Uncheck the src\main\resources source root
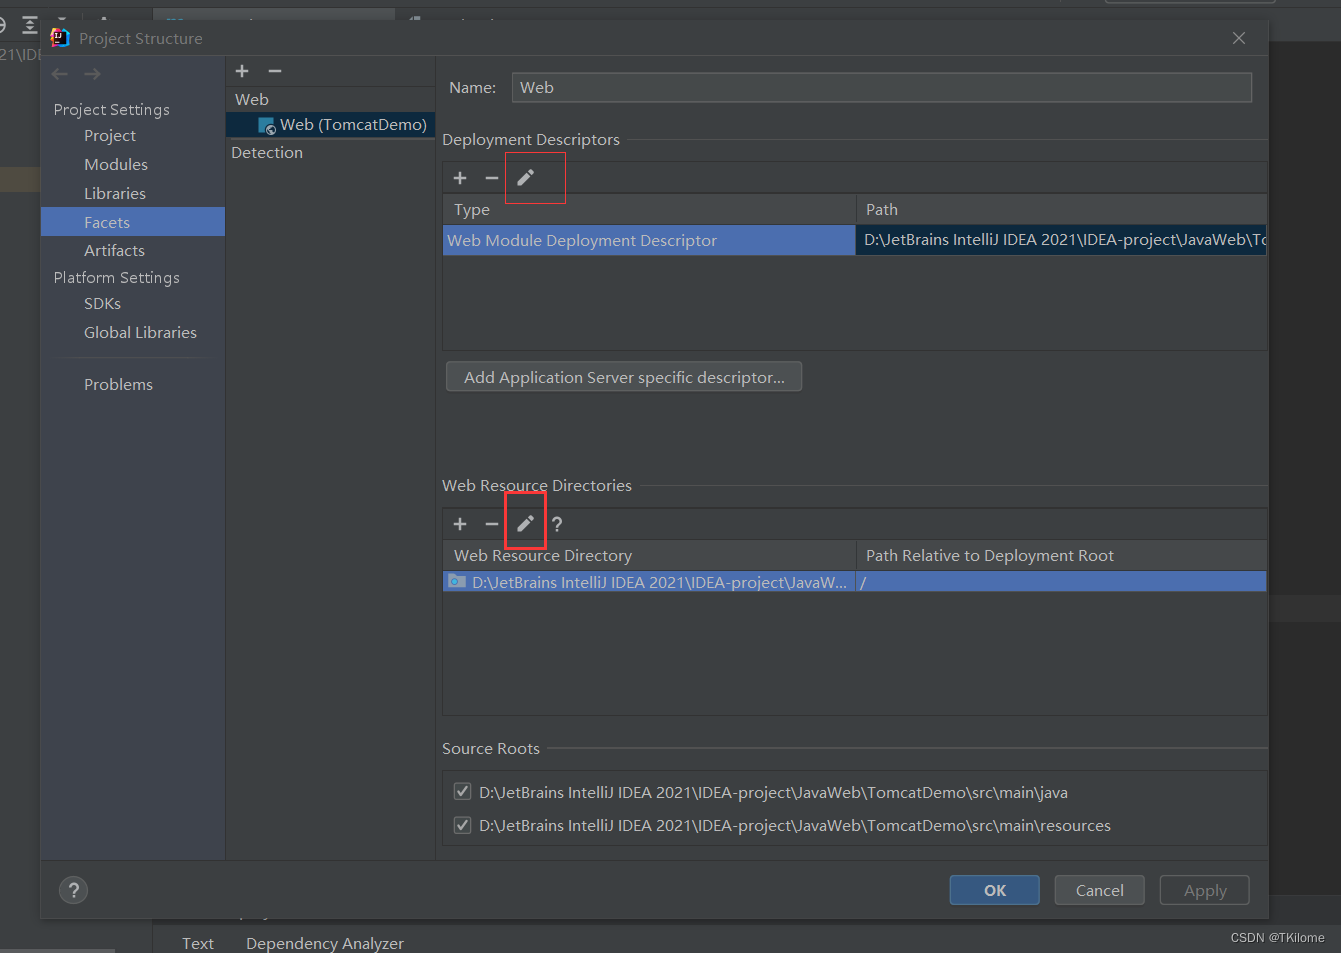Image resolution: width=1341 pixels, height=953 pixels. tap(462, 825)
